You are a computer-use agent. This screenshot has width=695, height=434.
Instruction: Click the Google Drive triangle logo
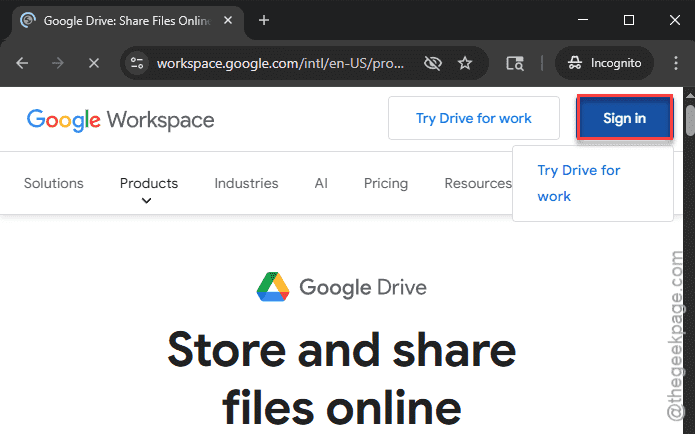[273, 287]
